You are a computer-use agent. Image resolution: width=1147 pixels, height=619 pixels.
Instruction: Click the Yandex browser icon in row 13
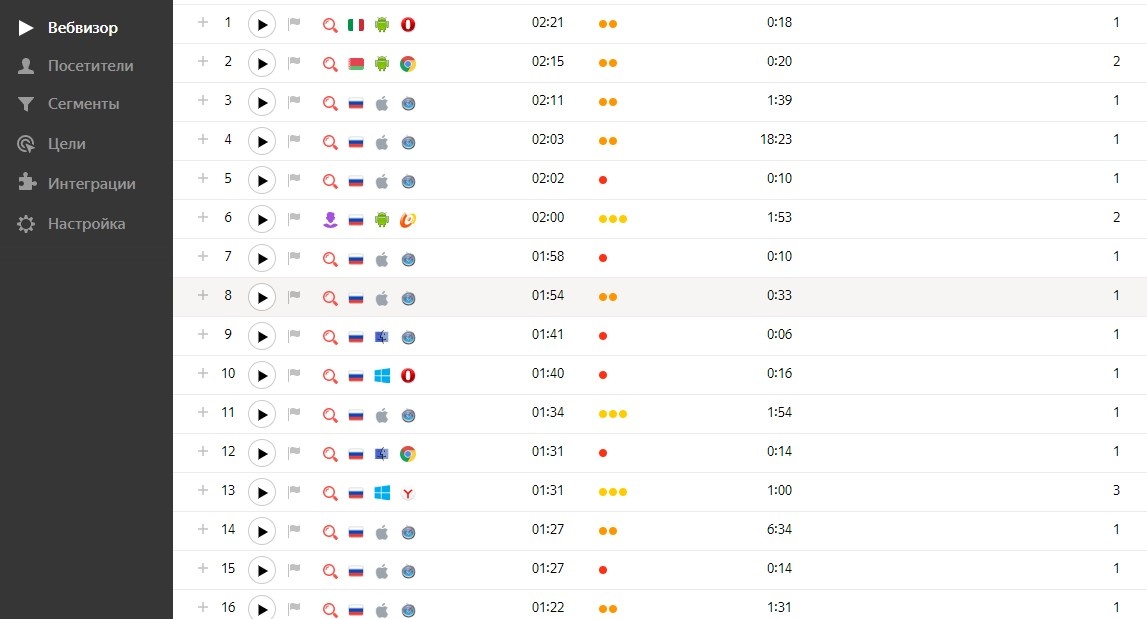pyautogui.click(x=408, y=493)
